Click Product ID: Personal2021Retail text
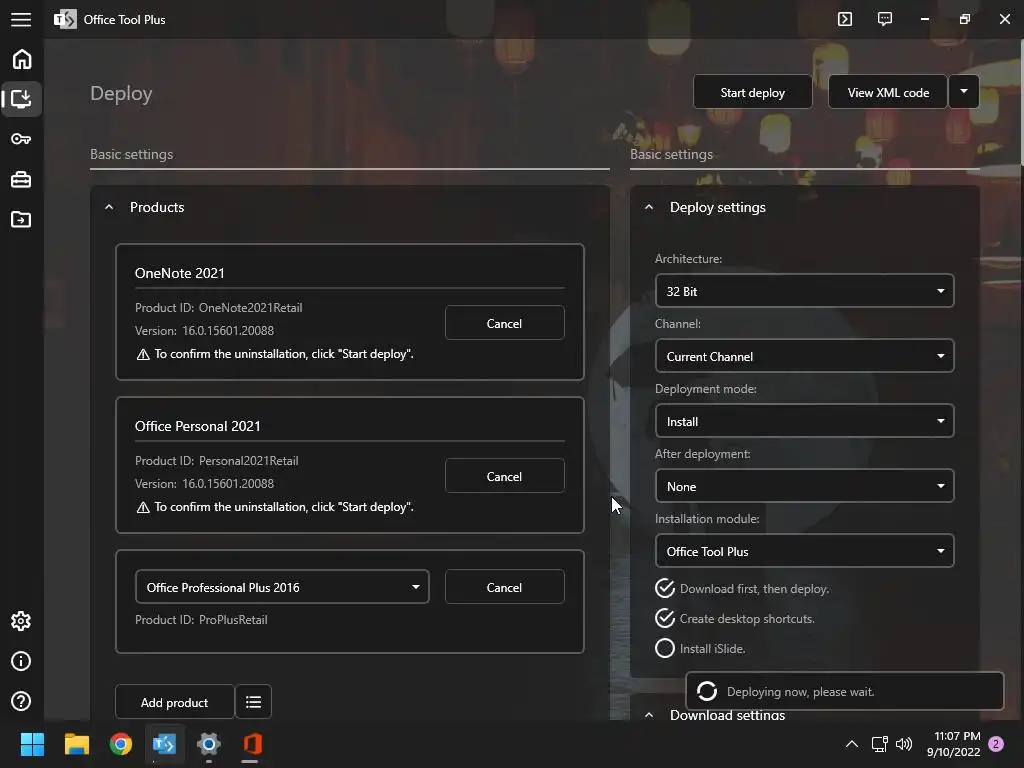Viewport: 1024px width, 768px height. pyautogui.click(x=216, y=460)
